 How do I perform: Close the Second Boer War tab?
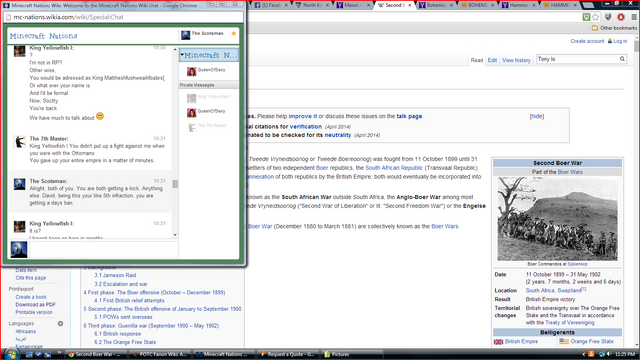click(x=410, y=5)
